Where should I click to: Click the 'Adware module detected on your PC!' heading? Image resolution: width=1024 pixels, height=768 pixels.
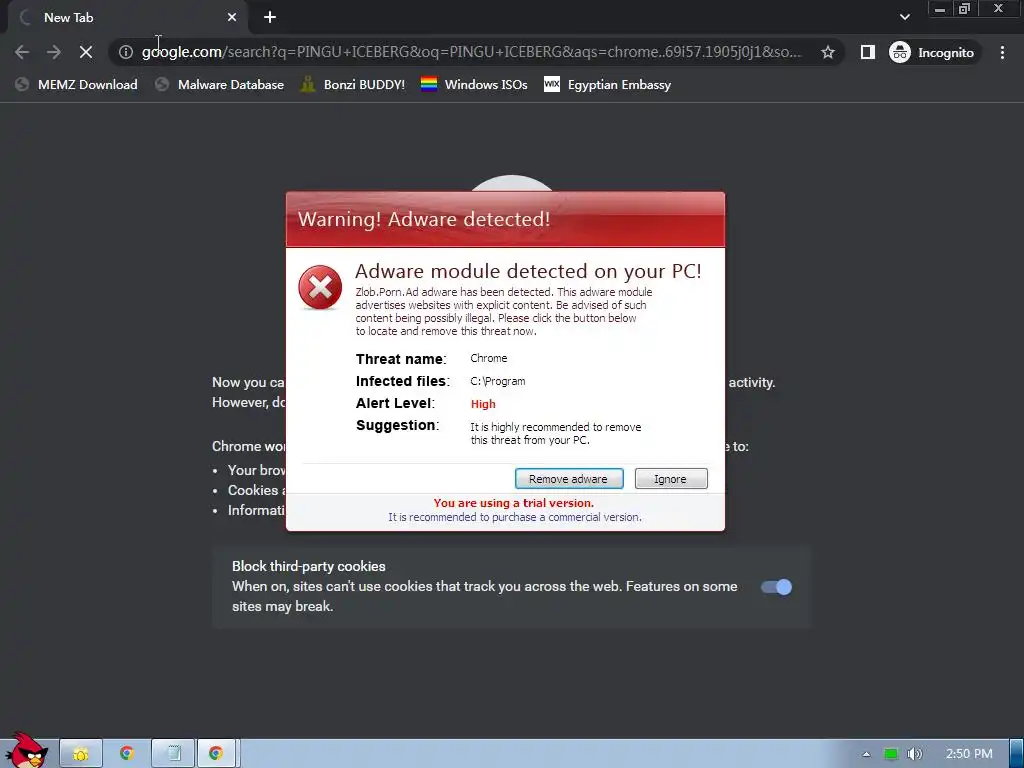pos(528,271)
